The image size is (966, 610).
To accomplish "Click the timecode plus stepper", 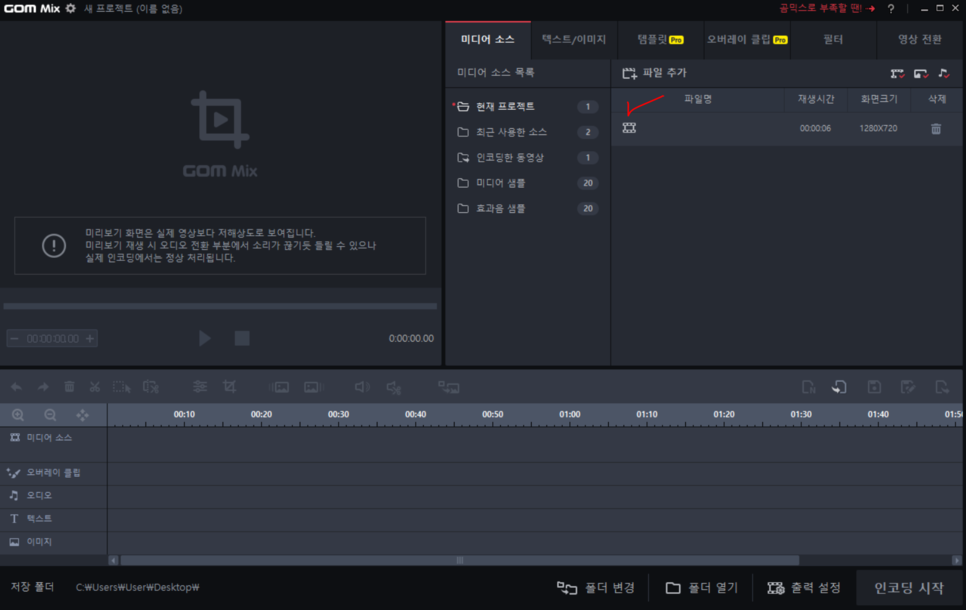I will [x=90, y=338].
